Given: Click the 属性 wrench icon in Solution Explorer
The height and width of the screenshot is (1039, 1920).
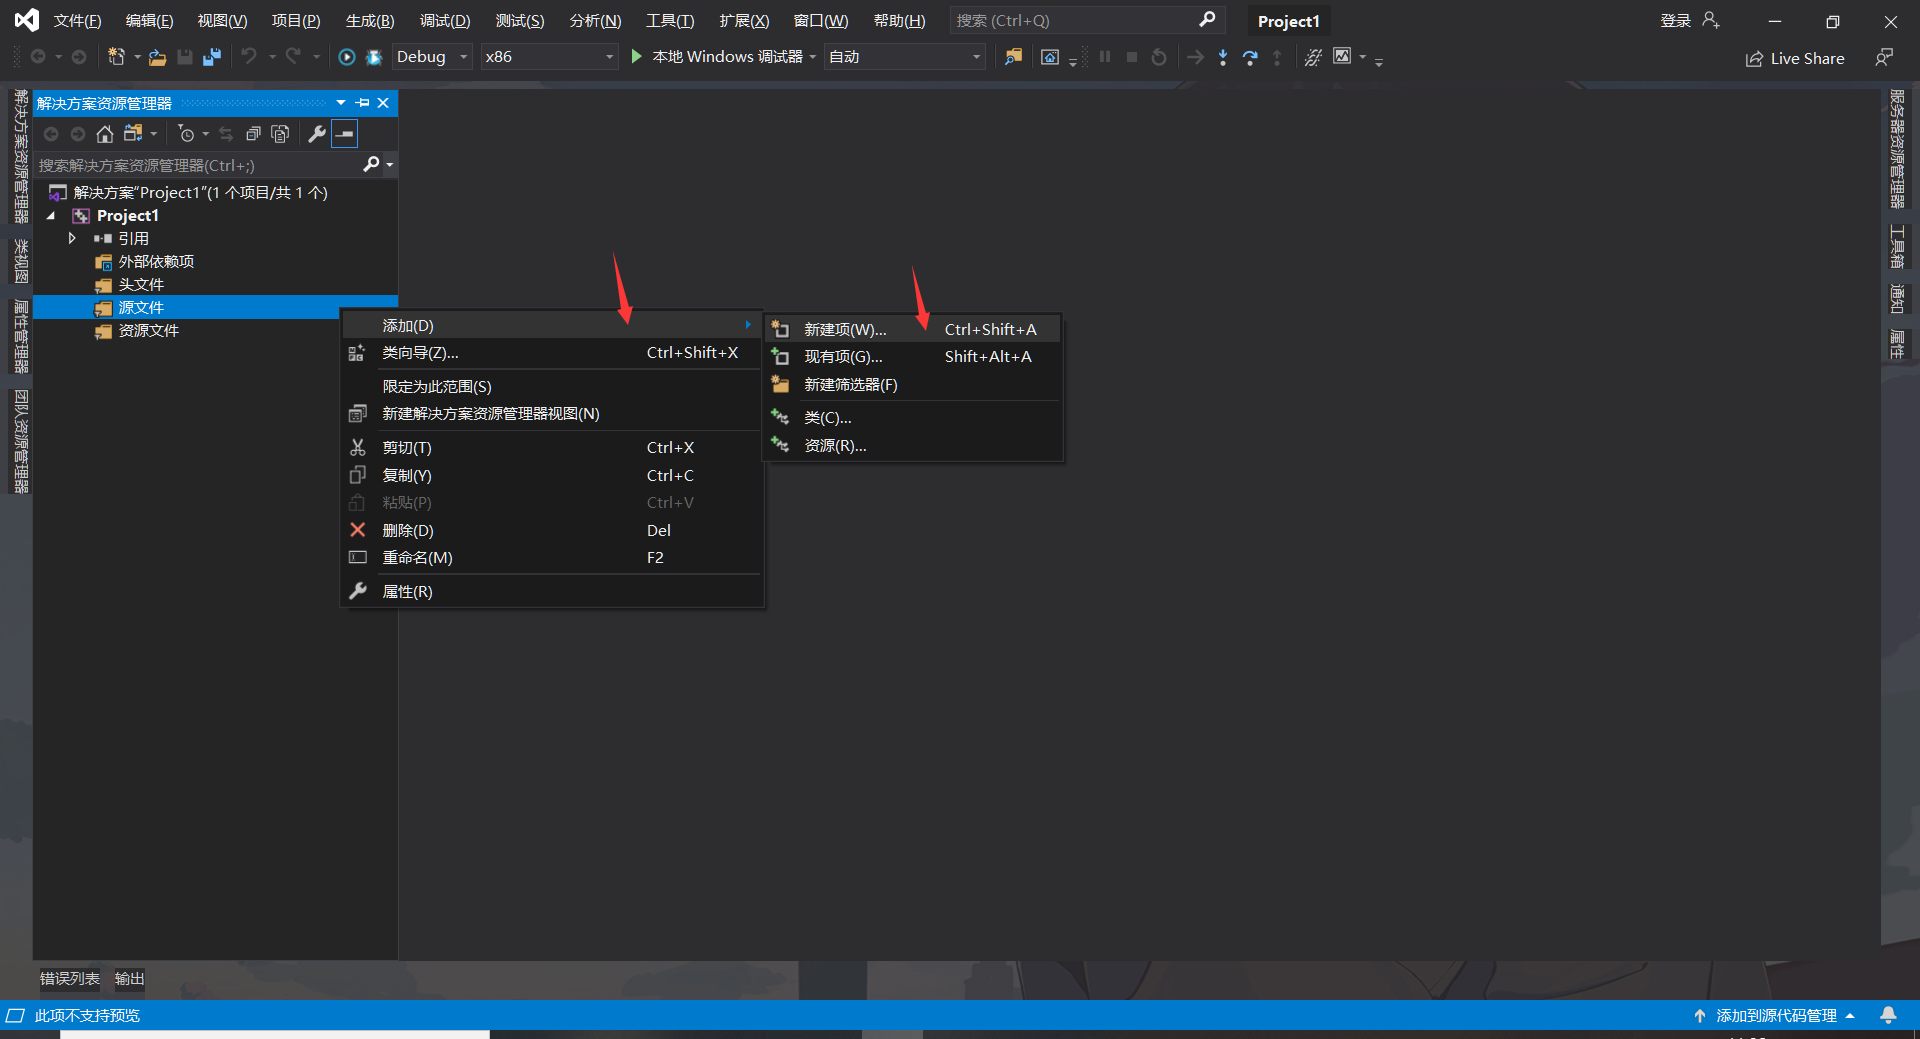Looking at the screenshot, I should (x=316, y=133).
